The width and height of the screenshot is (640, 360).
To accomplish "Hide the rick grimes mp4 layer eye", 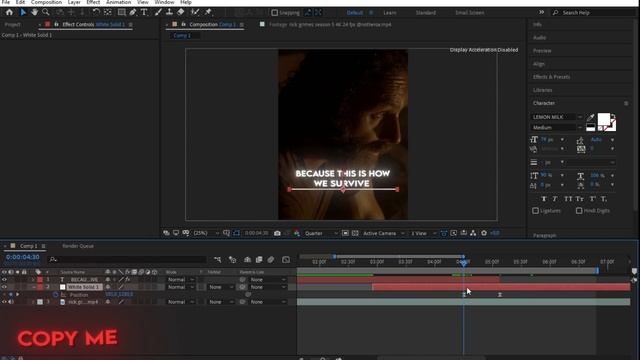I will click(4, 302).
